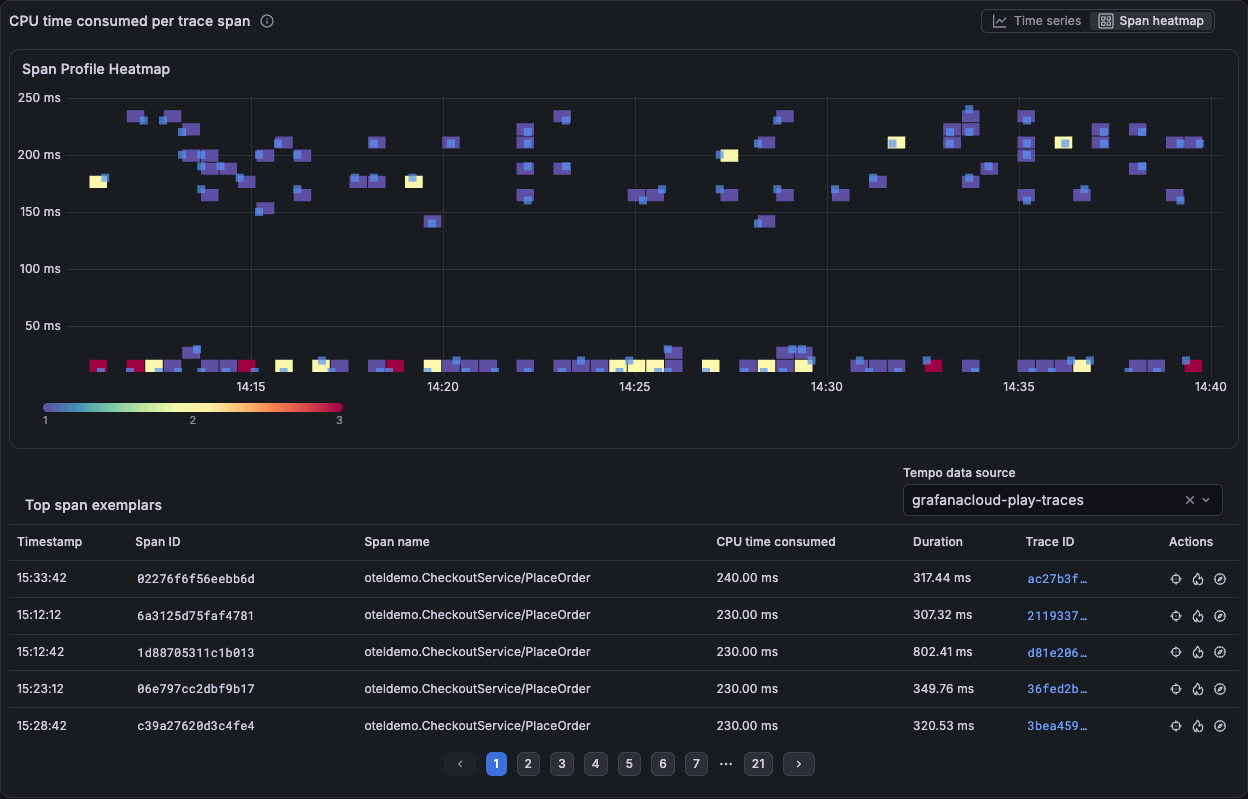Click the 349.76 ms duration value

[942, 689]
